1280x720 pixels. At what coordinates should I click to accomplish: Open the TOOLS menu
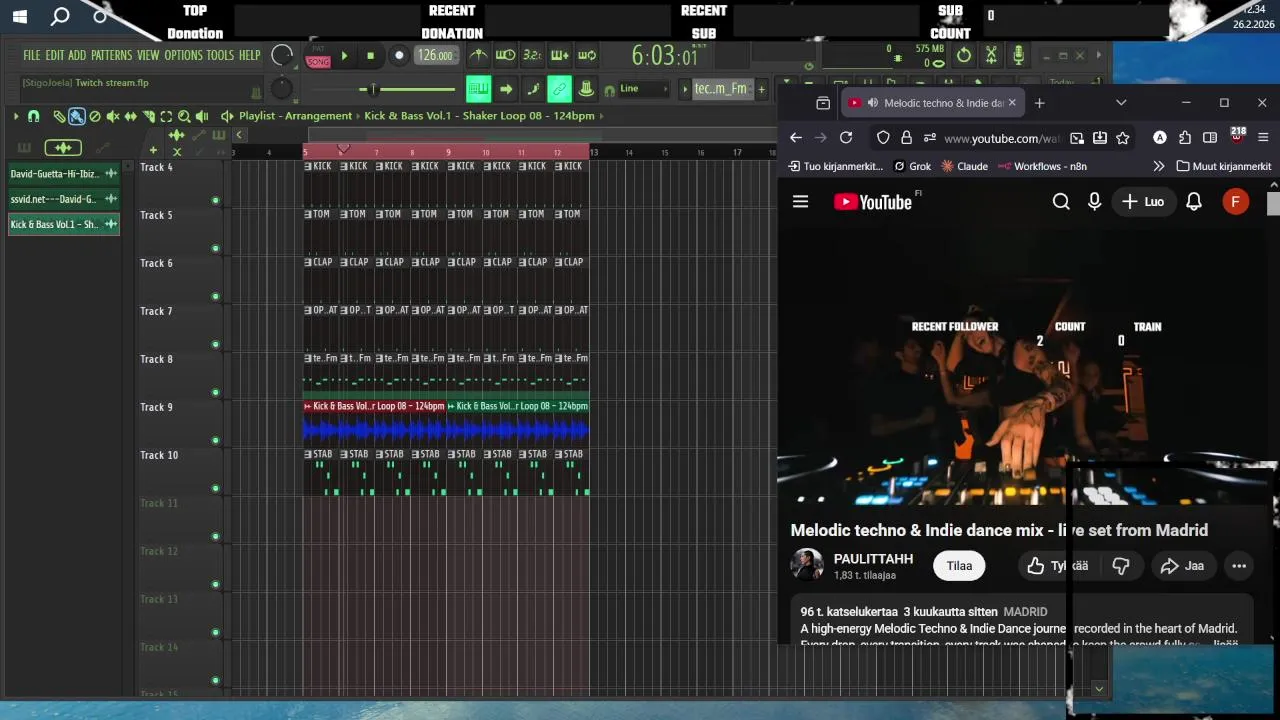click(x=220, y=55)
